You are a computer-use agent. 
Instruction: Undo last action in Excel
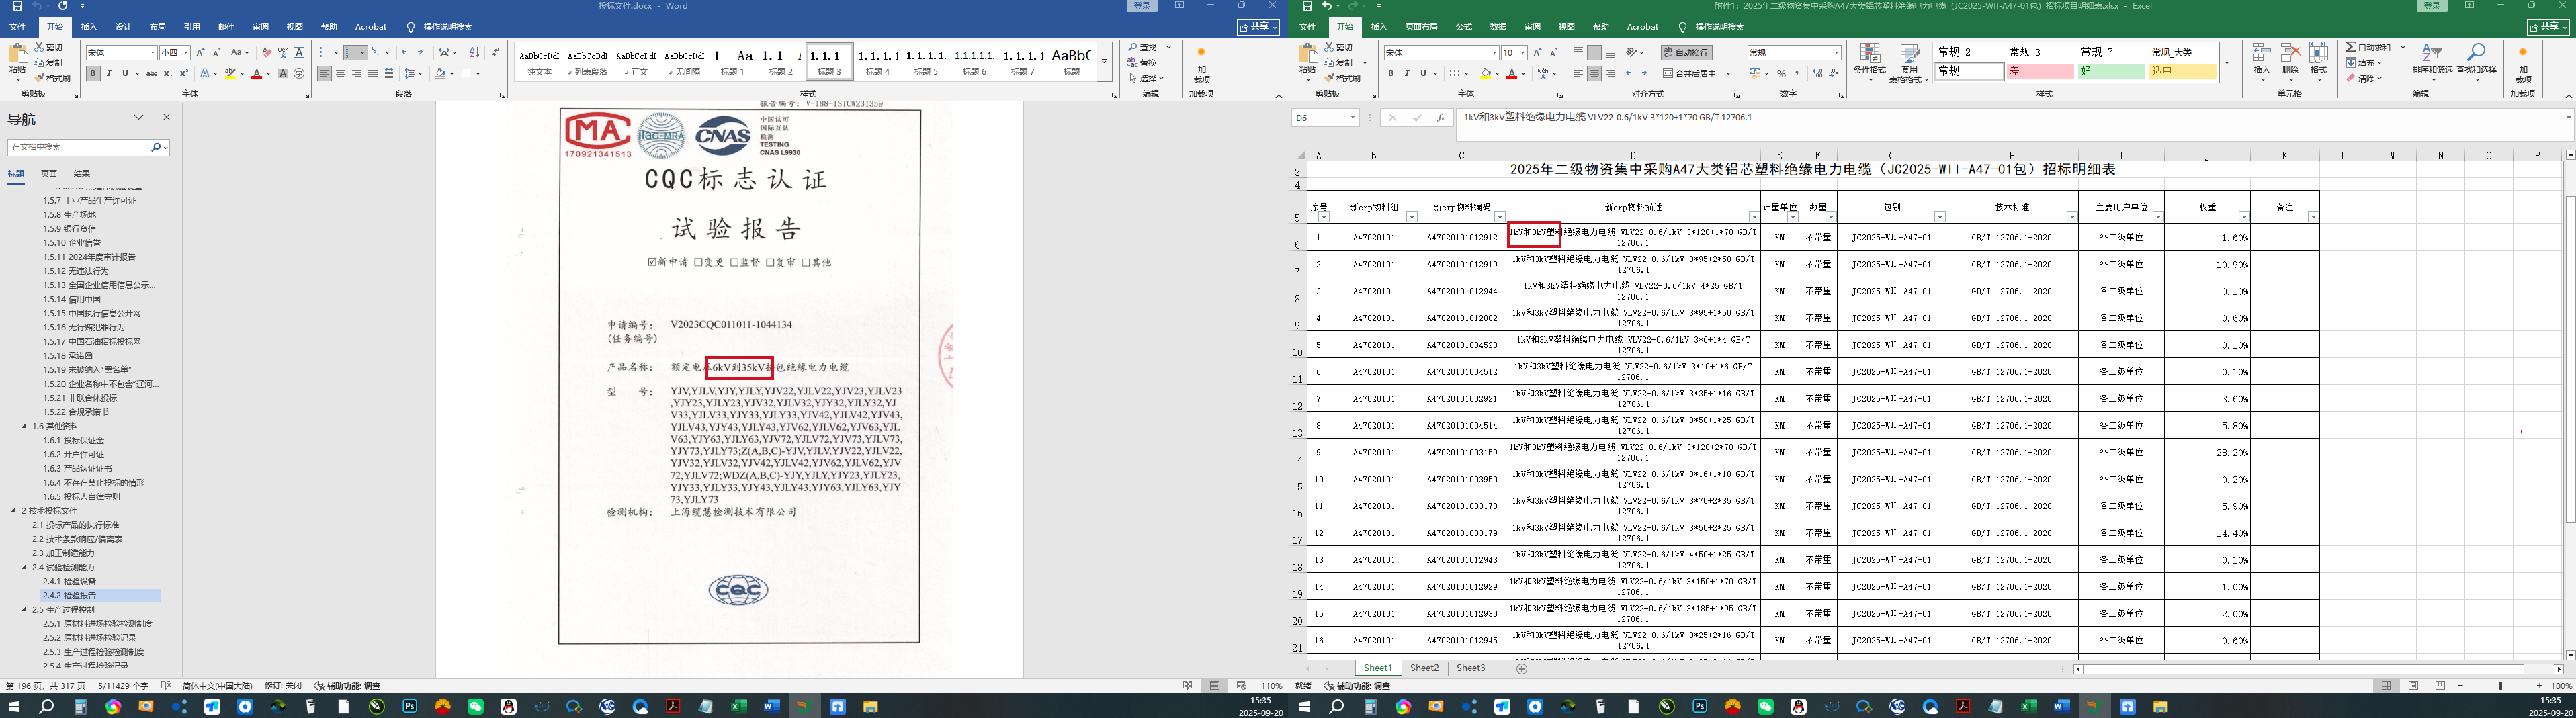[1328, 6]
